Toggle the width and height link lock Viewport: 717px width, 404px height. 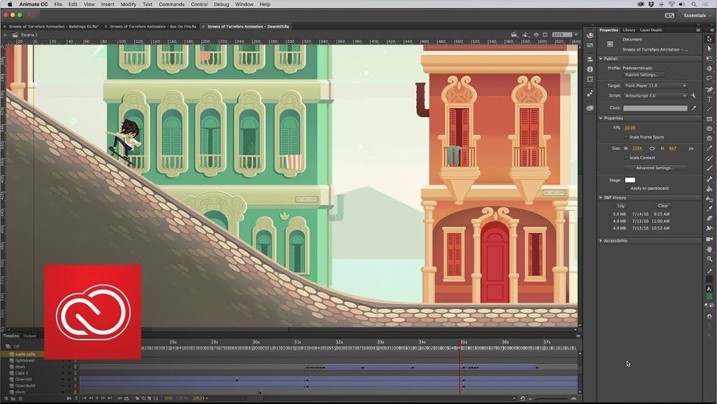tap(652, 148)
